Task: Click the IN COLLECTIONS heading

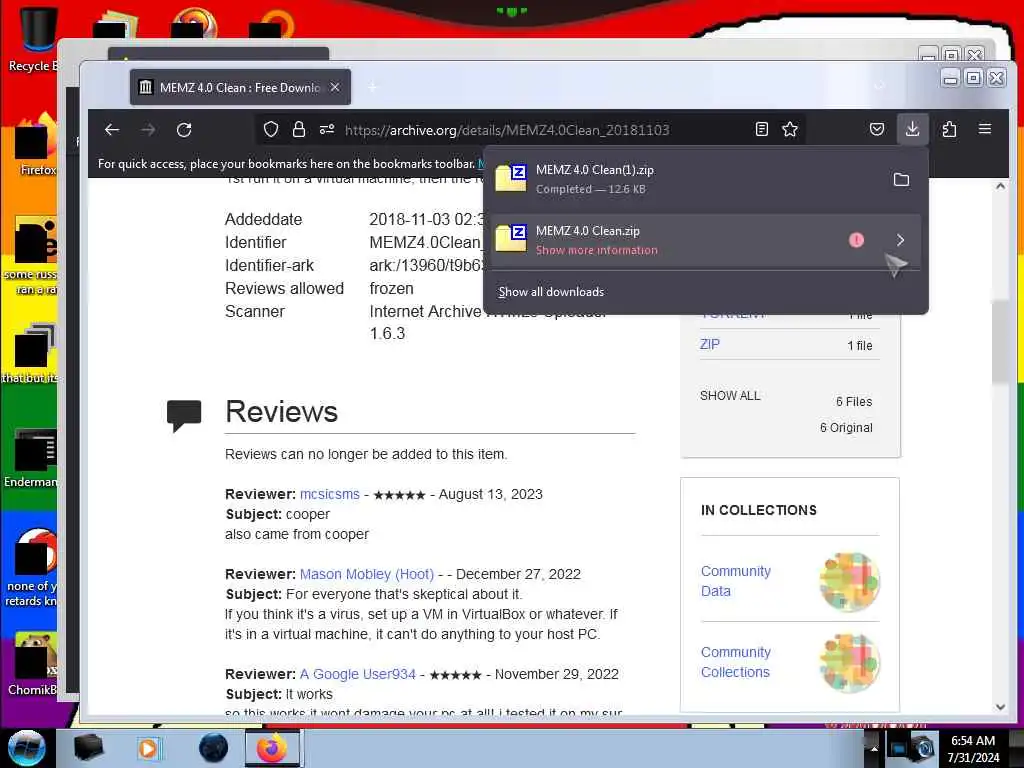Action: tap(758, 510)
